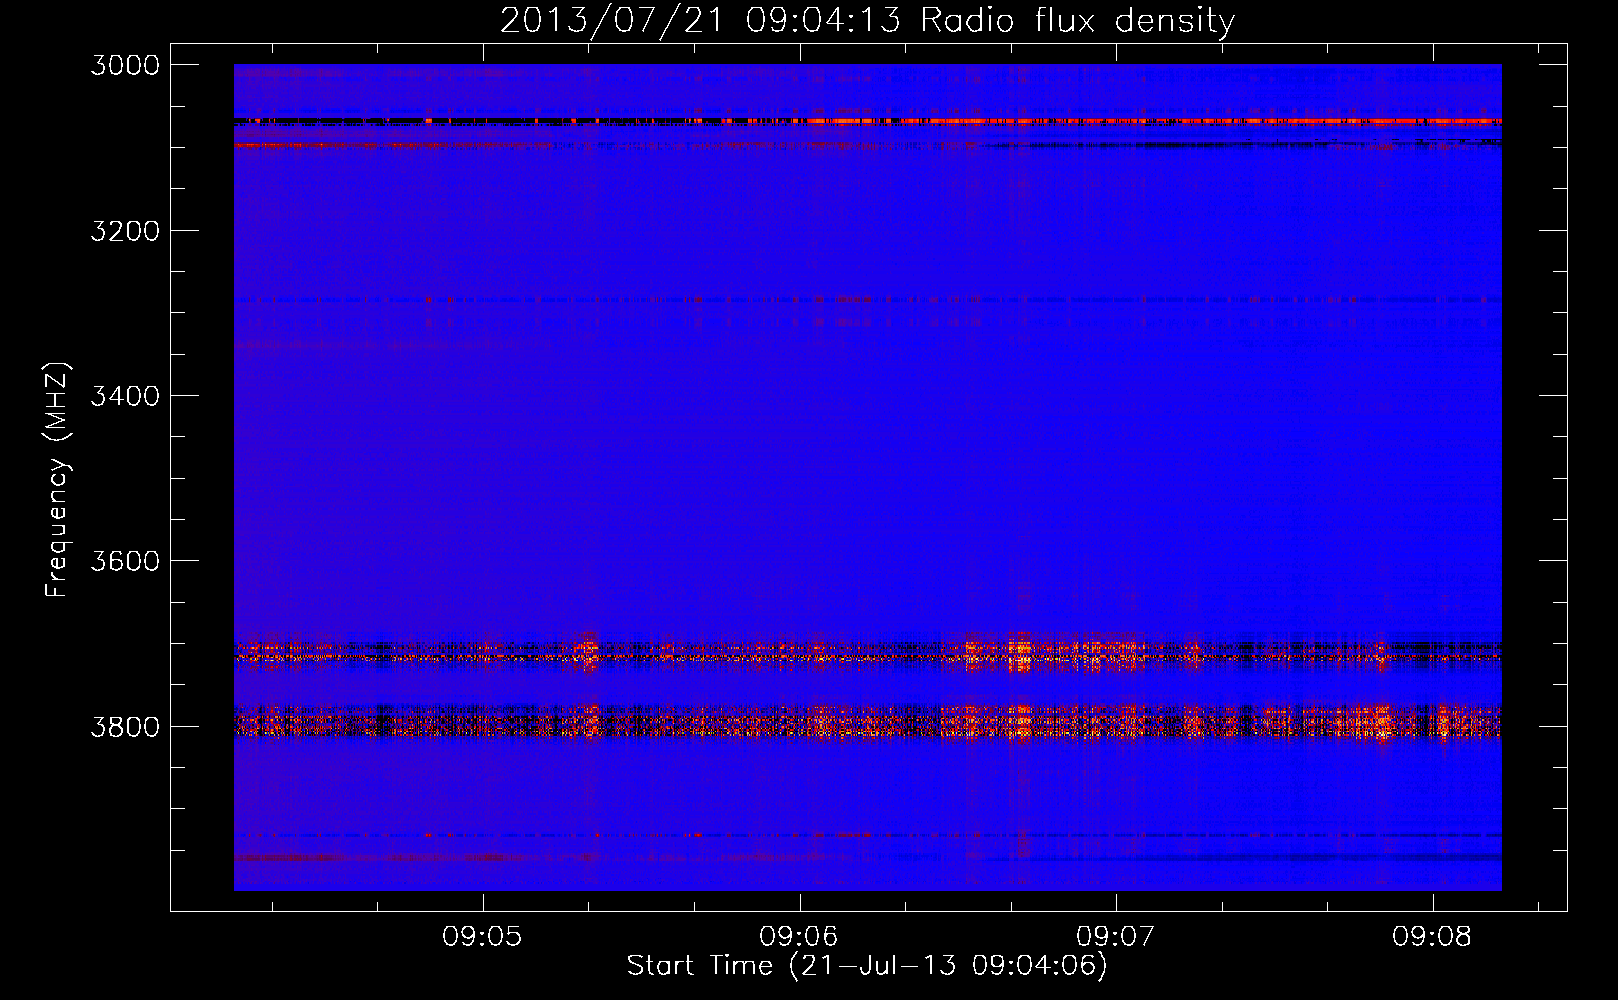Click the 'Frequency (MHZ)' axis title

pyautogui.click(x=57, y=480)
